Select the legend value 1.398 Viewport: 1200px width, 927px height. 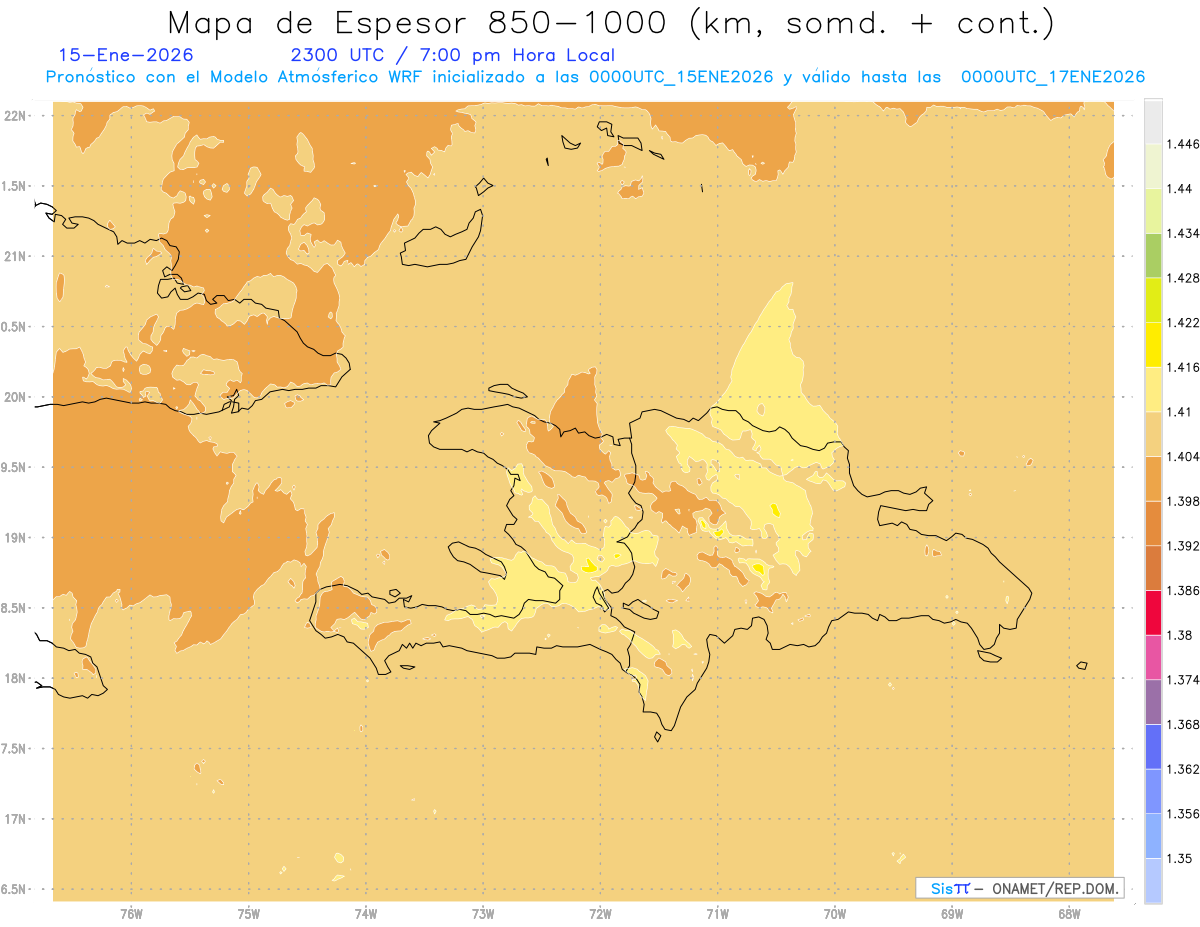pyautogui.click(x=1184, y=501)
